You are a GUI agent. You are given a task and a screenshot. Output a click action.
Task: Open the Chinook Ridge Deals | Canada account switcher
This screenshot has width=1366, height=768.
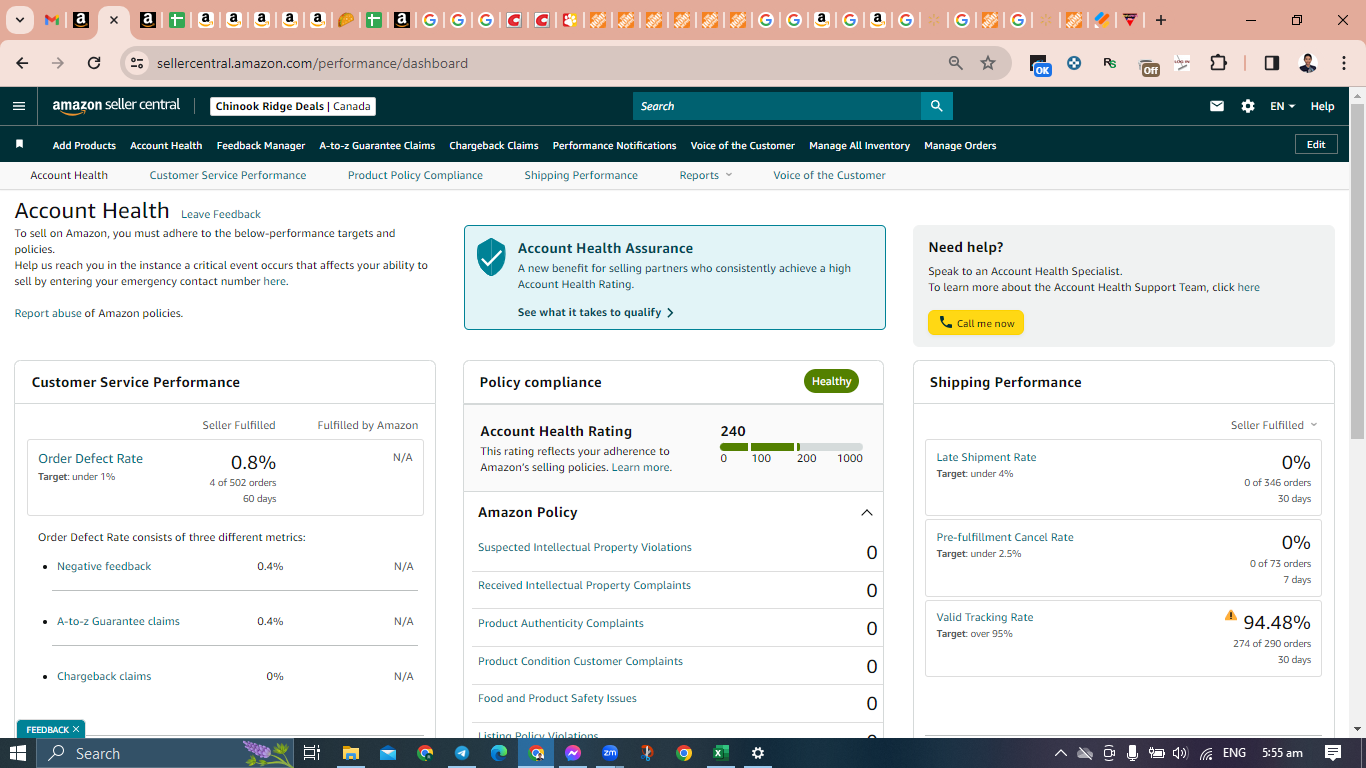(x=293, y=106)
